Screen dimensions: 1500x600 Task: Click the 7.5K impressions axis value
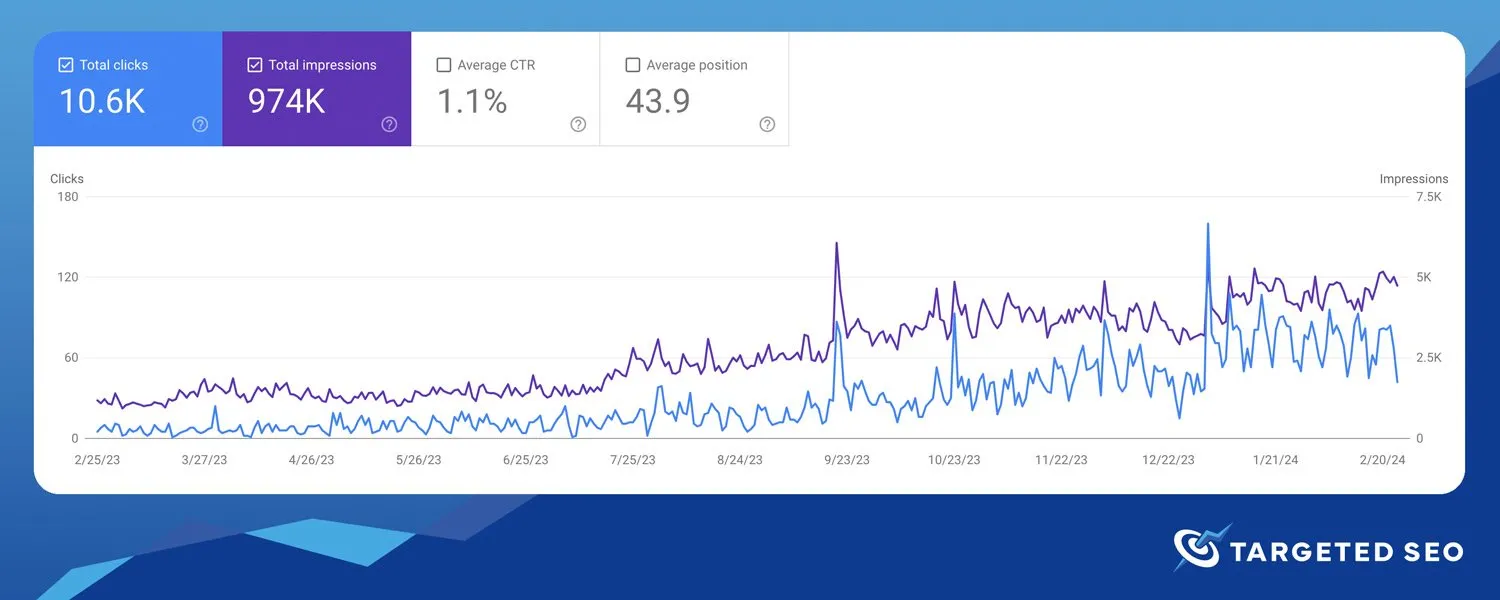1430,197
